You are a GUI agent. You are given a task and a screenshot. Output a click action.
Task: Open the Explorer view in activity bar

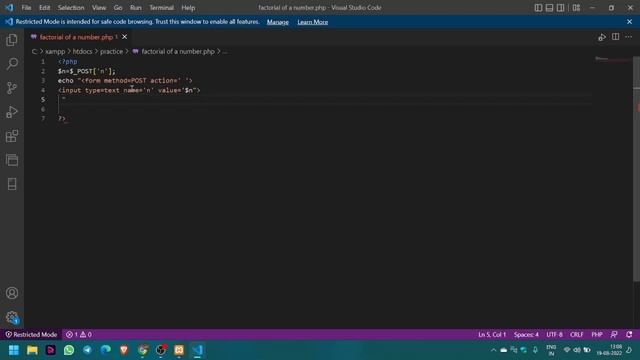(x=12, y=40)
